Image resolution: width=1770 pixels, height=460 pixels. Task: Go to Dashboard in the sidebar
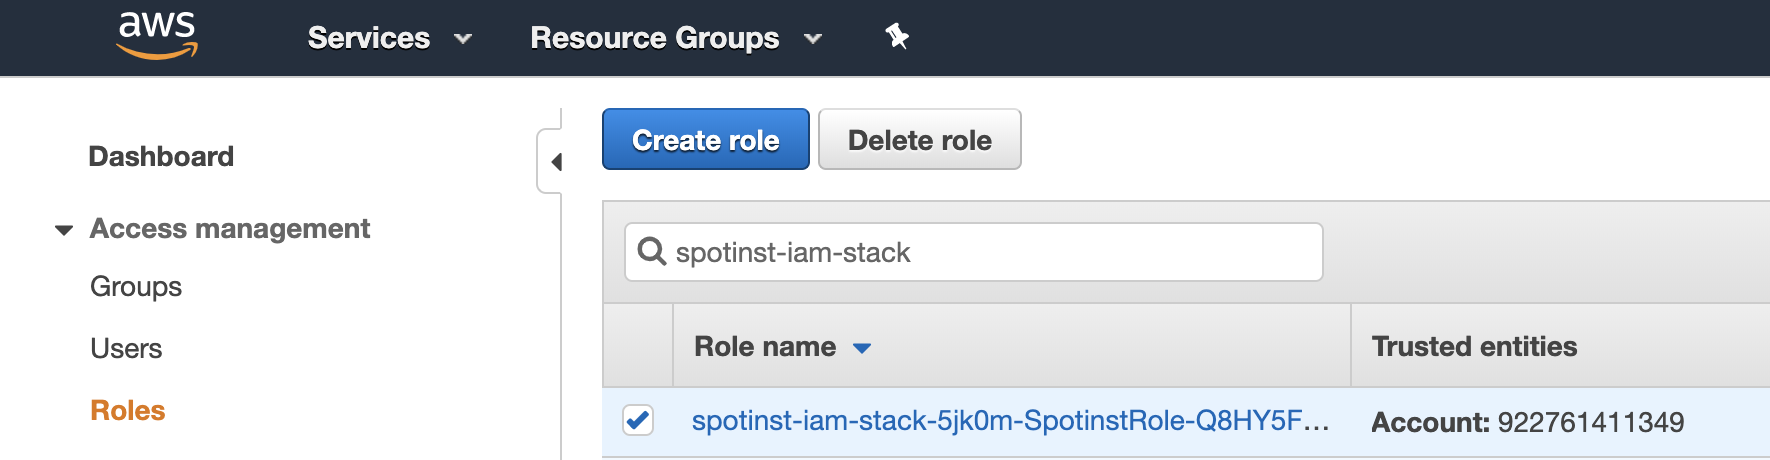coord(161,156)
